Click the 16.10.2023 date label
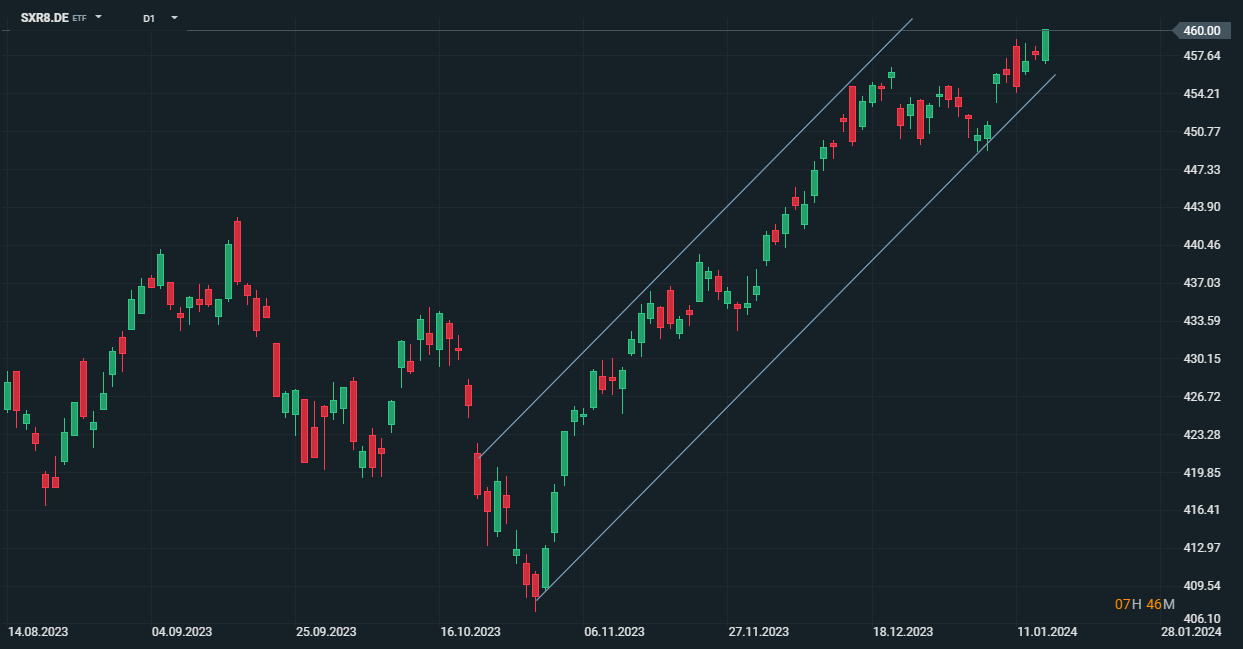 (x=470, y=632)
